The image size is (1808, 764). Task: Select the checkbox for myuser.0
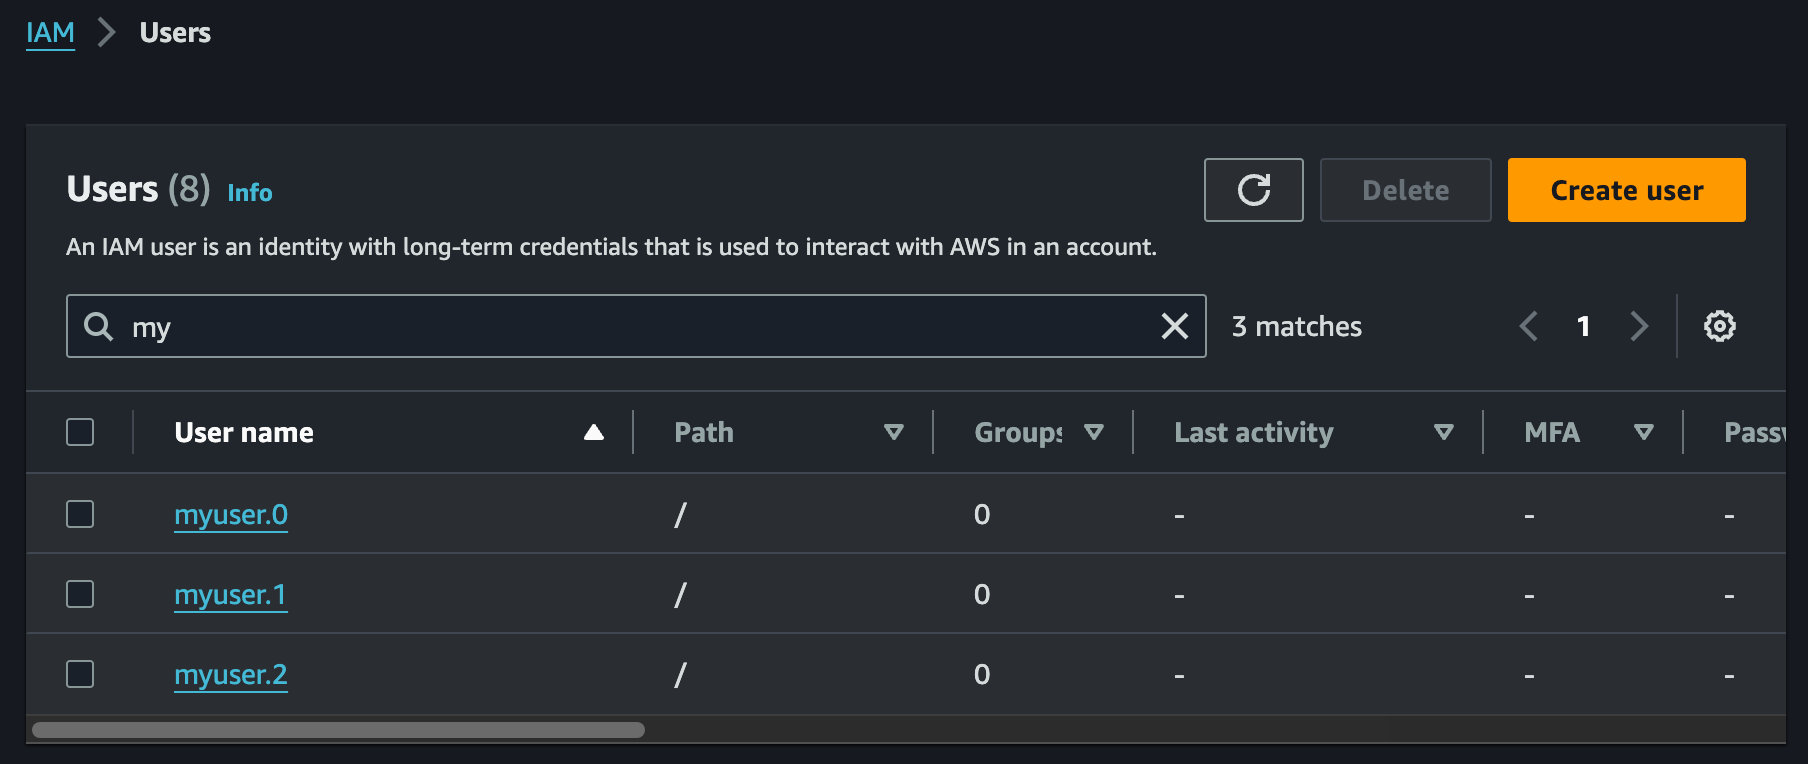coord(80,514)
